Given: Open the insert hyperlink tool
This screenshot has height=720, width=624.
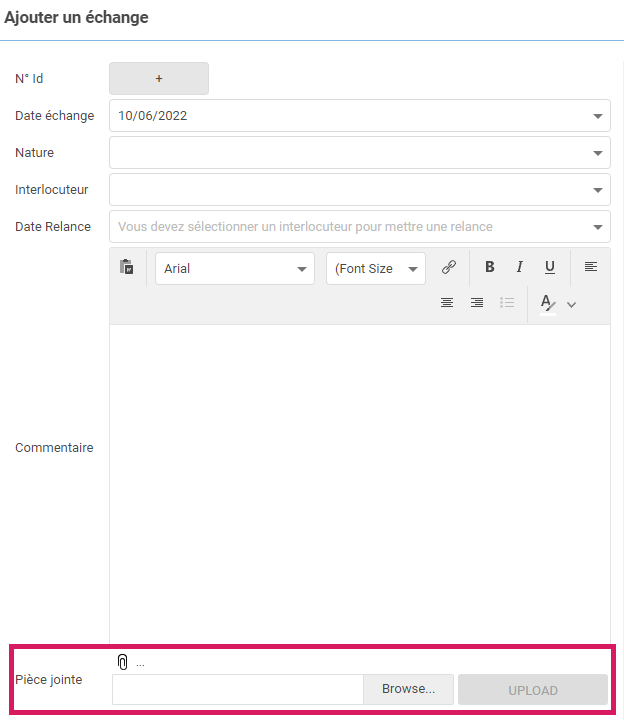Looking at the screenshot, I should [449, 267].
